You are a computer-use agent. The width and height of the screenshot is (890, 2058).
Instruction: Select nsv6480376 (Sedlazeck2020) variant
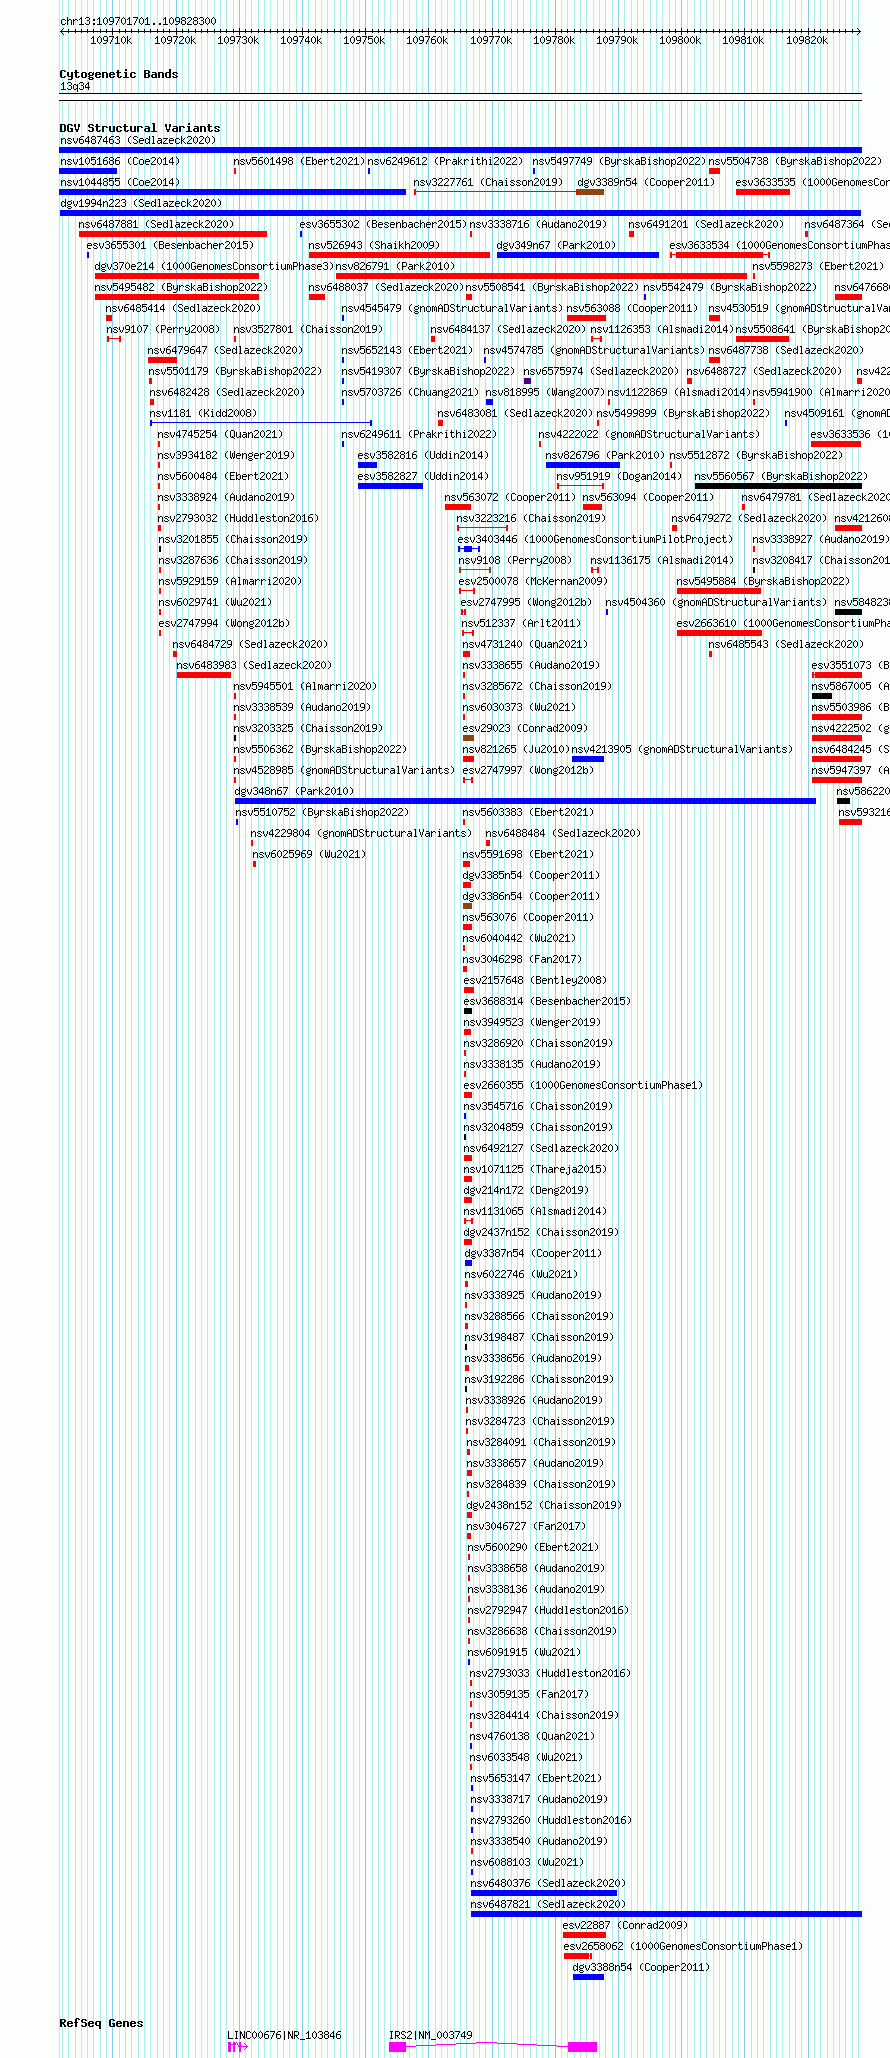(x=547, y=1883)
